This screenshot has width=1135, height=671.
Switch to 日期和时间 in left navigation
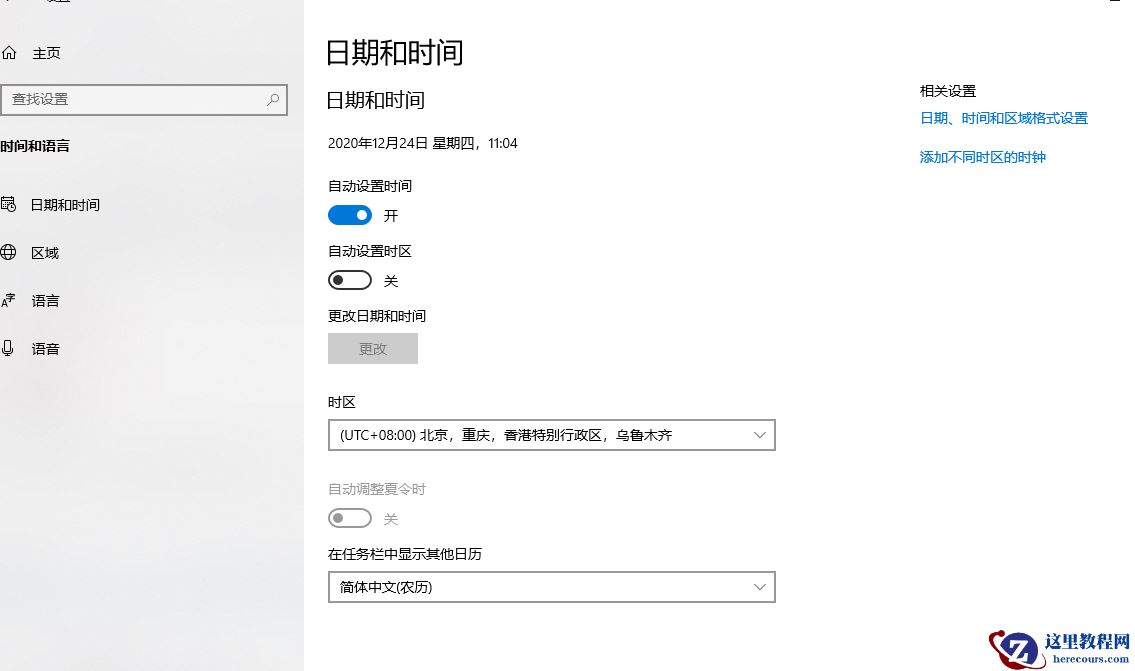pos(63,204)
